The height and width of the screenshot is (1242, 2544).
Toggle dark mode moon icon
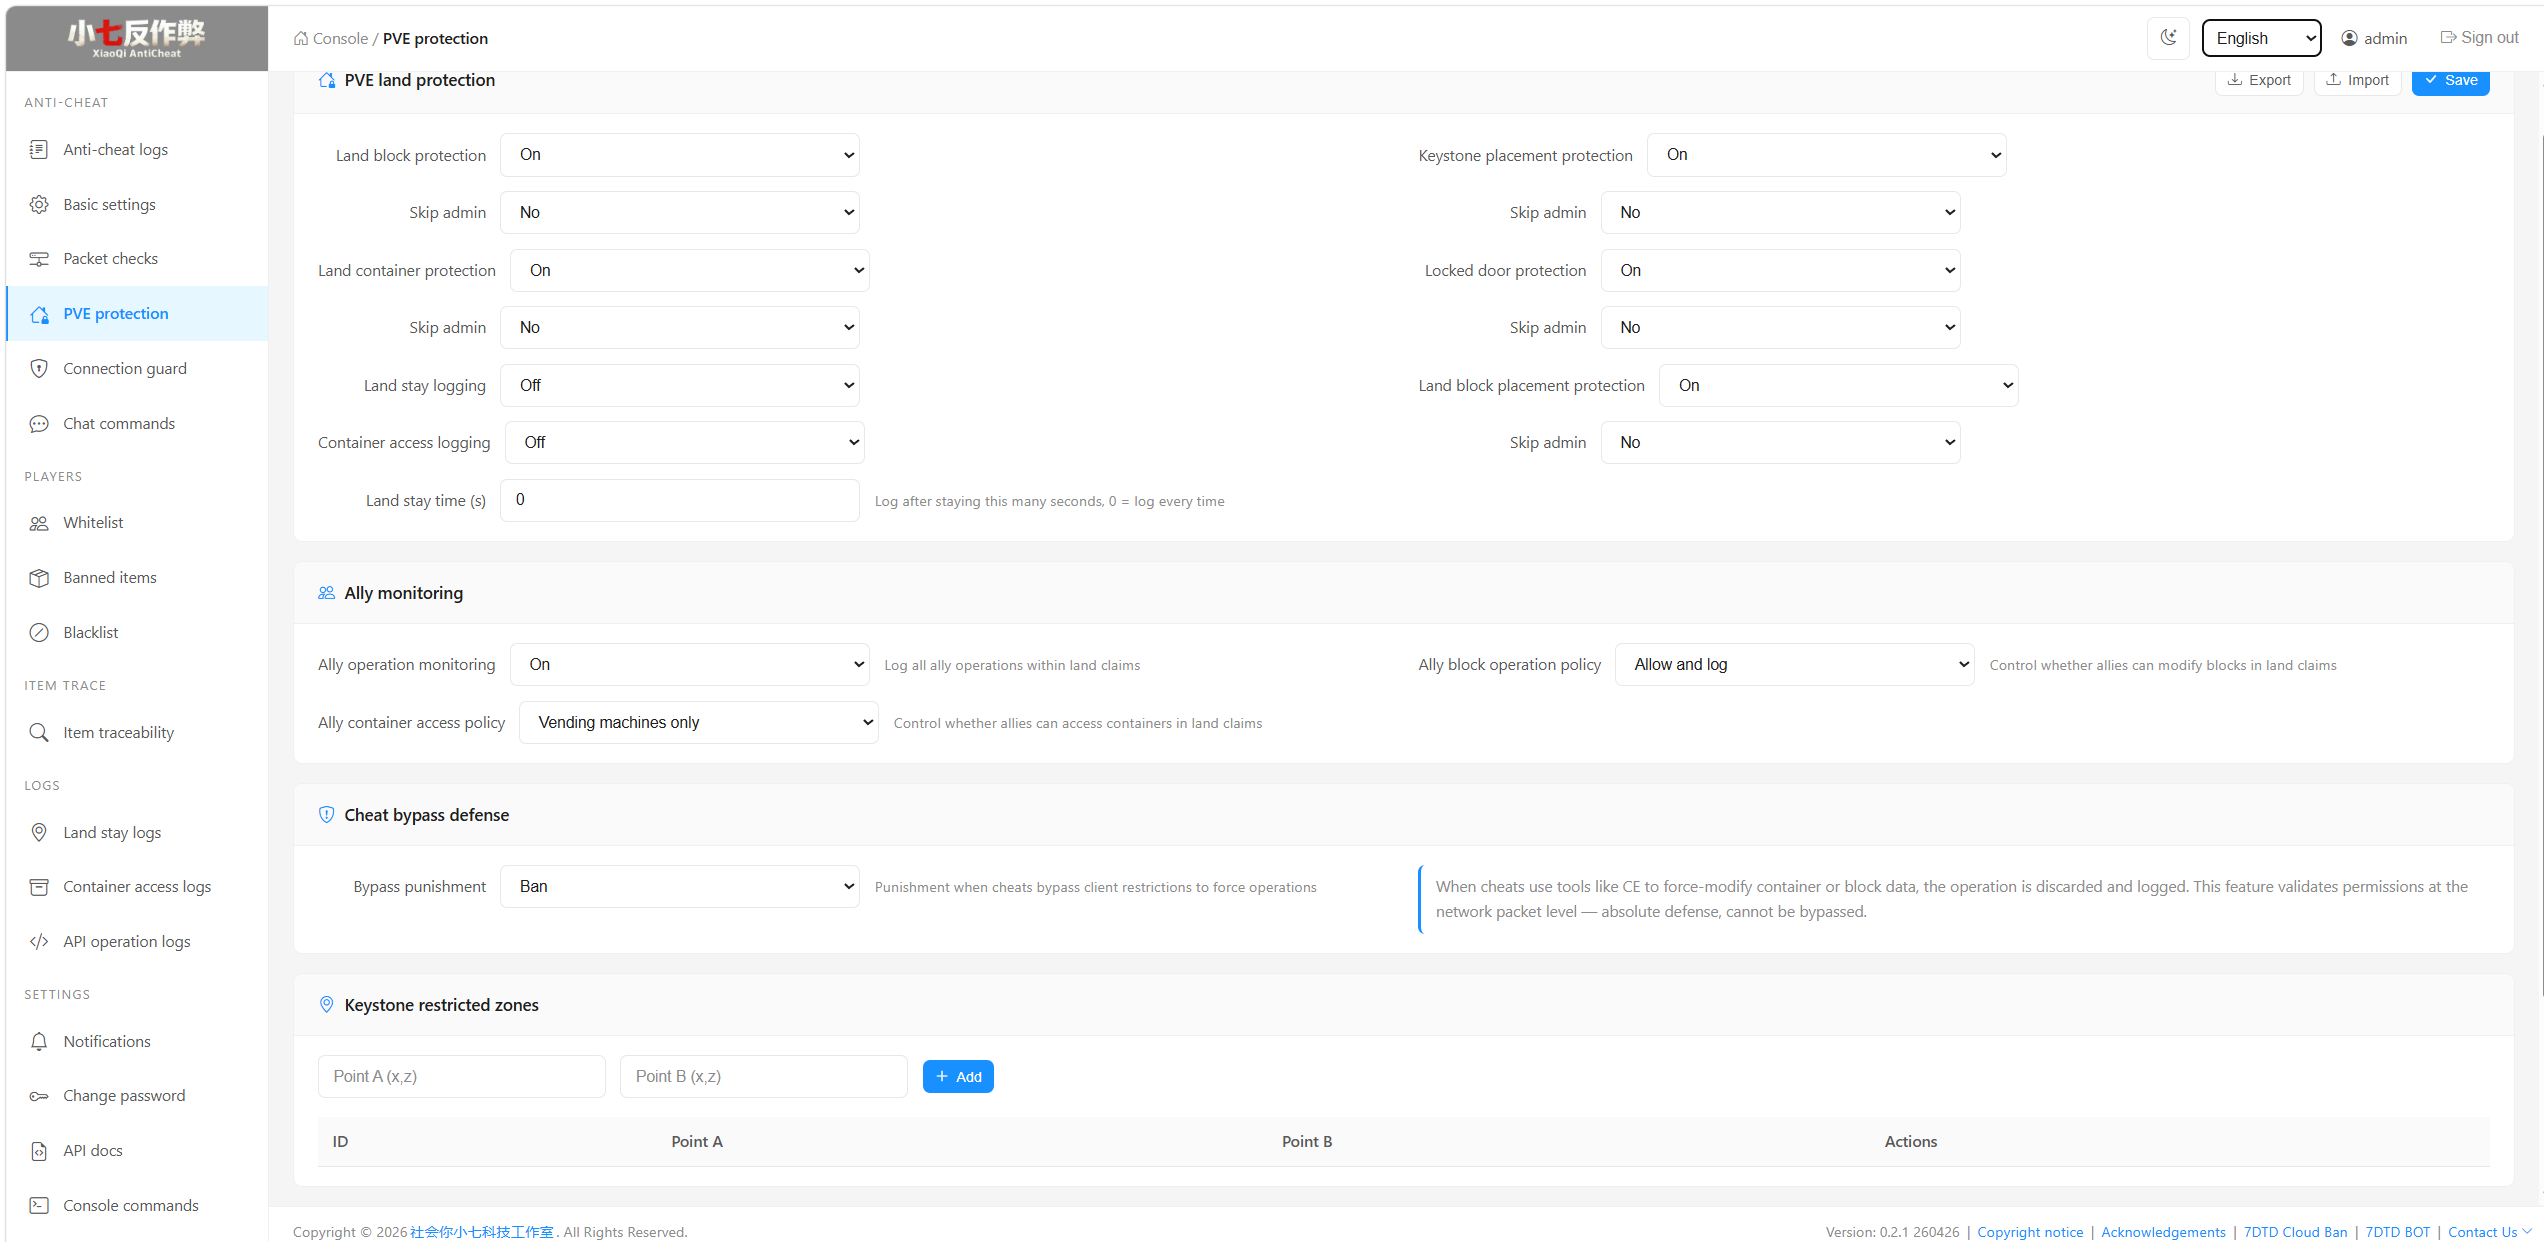[2168, 38]
